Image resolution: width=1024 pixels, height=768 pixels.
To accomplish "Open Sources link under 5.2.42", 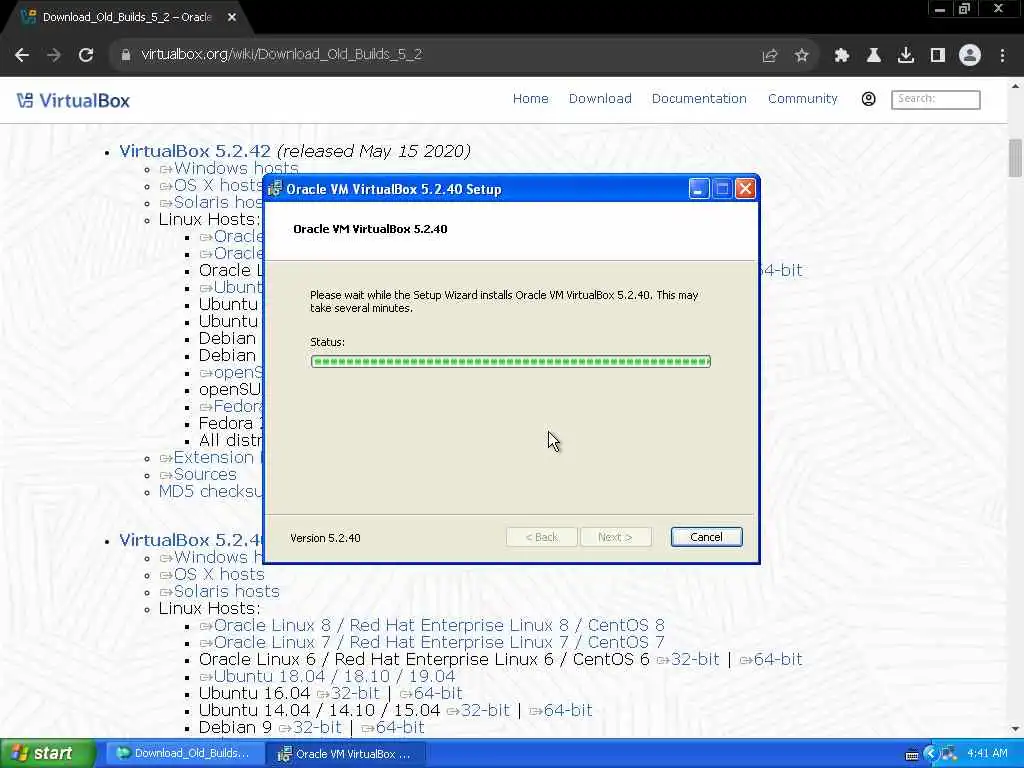I will pos(198,475).
